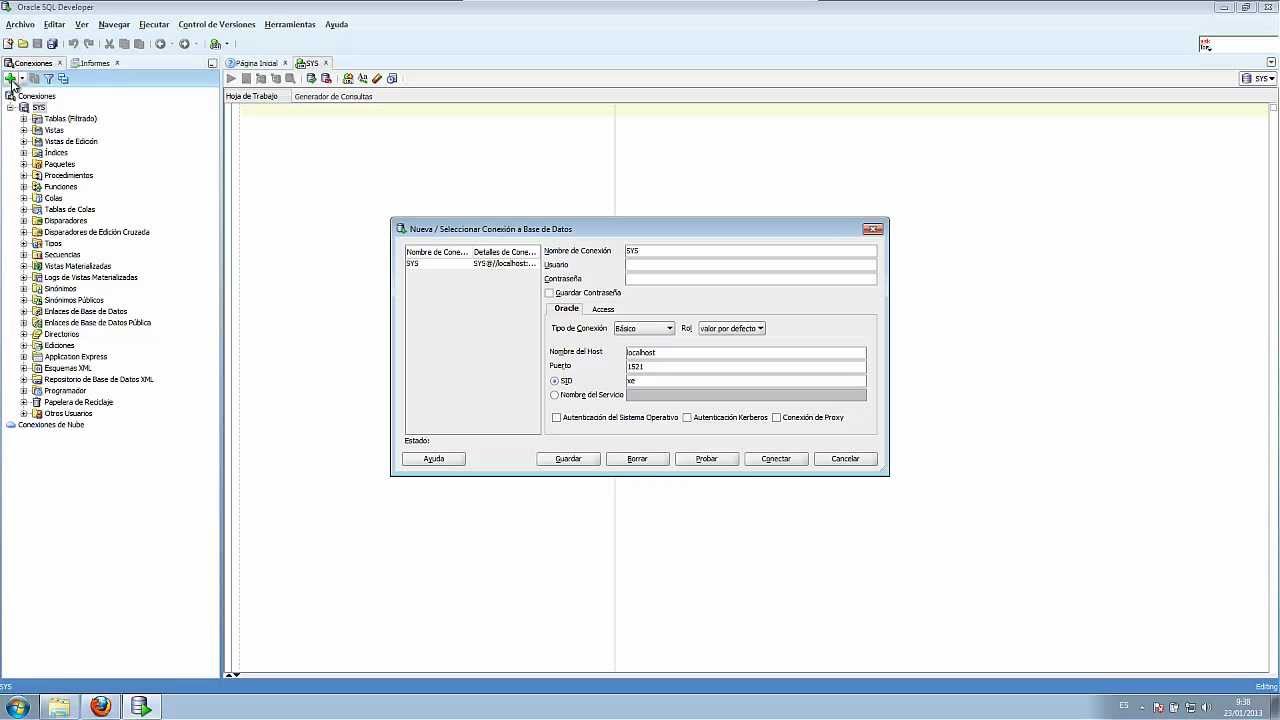Expand Otros Usuarios tree node

pos(24,413)
